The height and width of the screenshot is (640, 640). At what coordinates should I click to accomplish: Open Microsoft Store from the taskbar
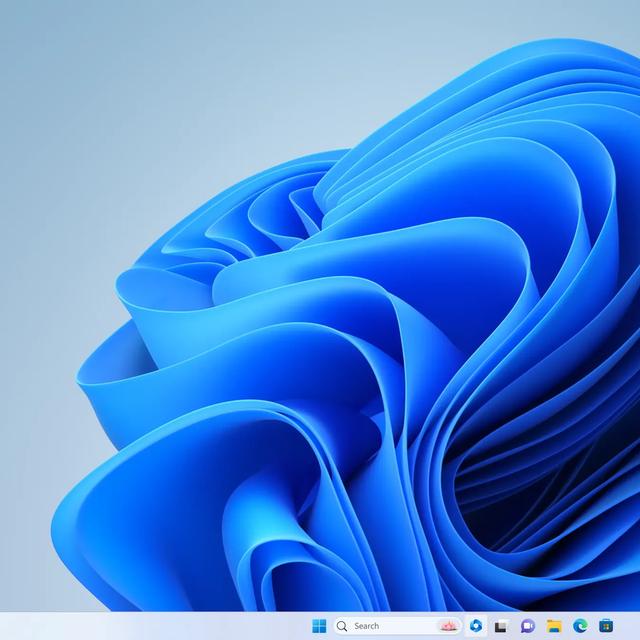click(606, 626)
